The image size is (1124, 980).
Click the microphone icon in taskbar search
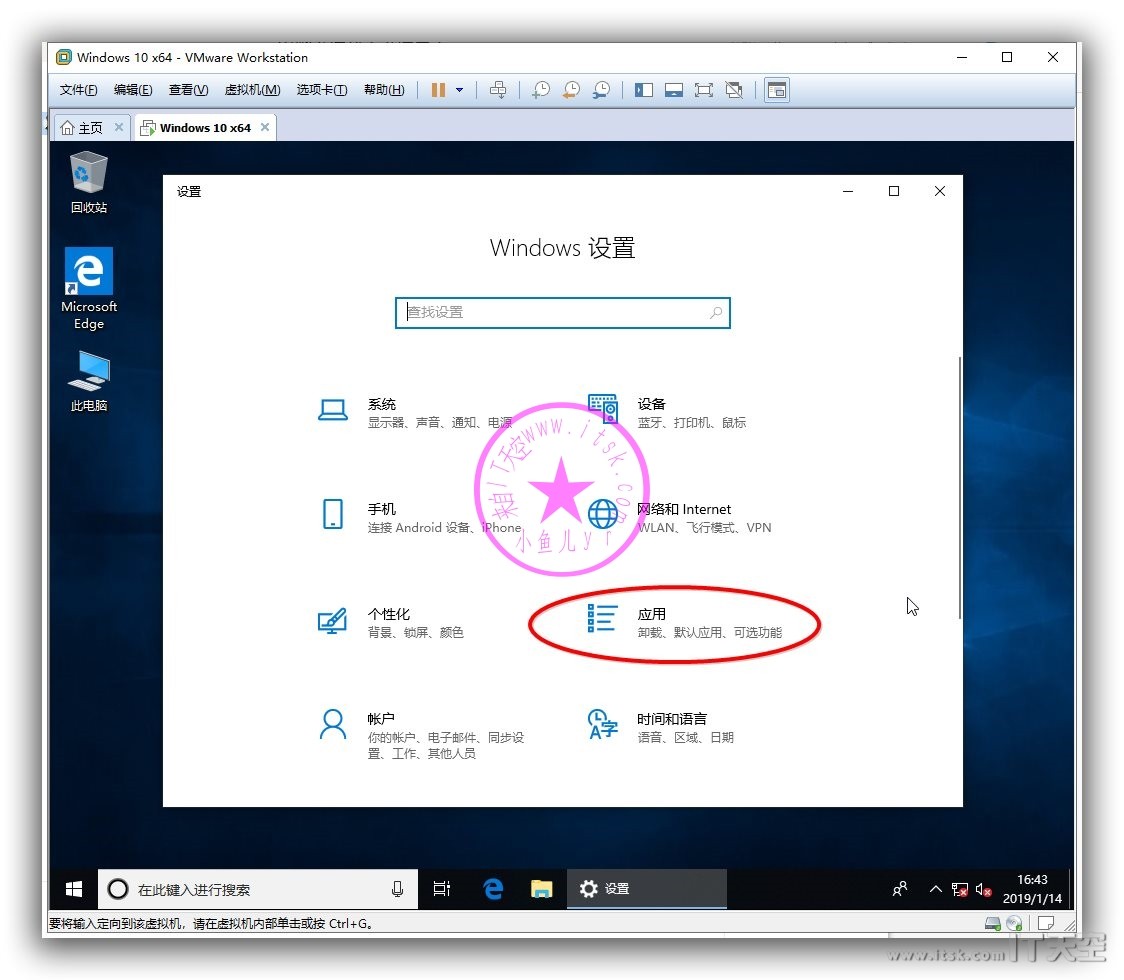[397, 889]
